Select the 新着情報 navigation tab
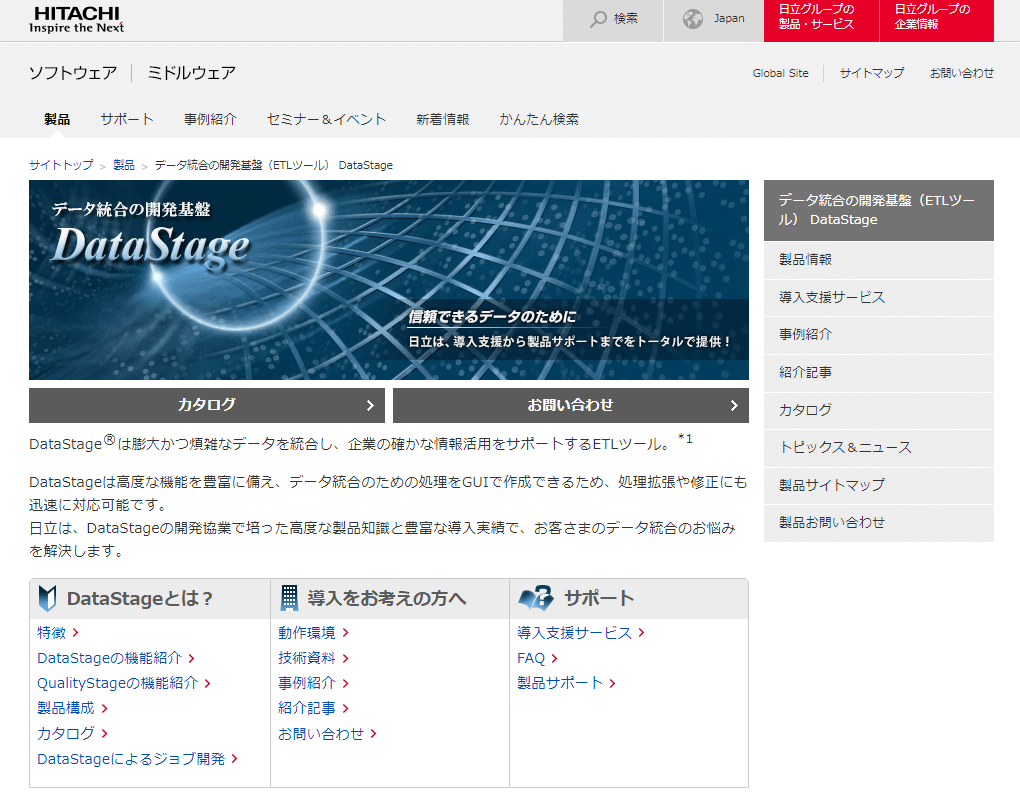The height and width of the screenshot is (798, 1020). click(x=442, y=120)
